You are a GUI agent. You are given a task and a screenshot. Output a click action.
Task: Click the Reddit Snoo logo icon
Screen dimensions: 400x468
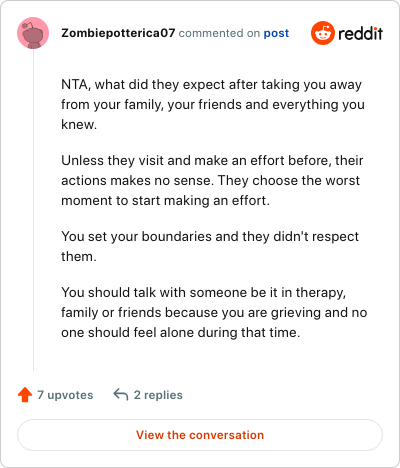point(323,33)
